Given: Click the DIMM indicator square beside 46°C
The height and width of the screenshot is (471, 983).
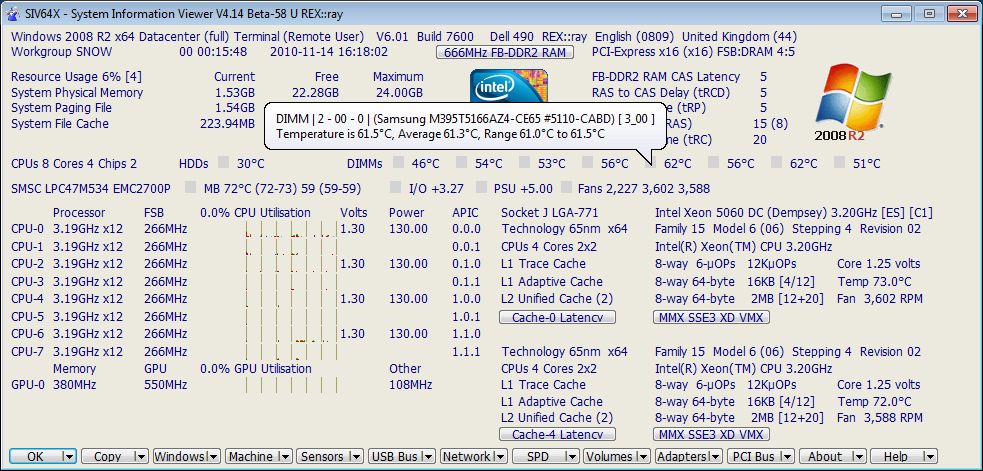Looking at the screenshot, I should (399, 163).
